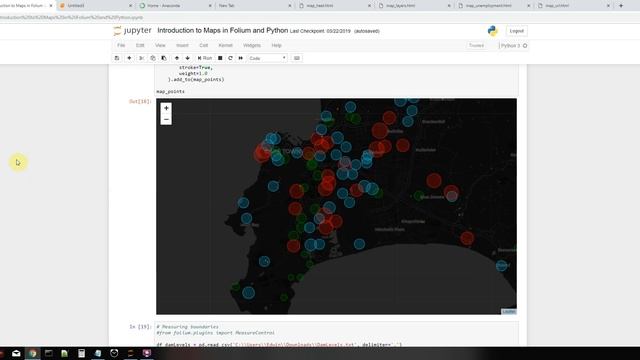Run the current cell
Image resolution: width=640 pixels, height=360 pixels.
[x=205, y=58]
